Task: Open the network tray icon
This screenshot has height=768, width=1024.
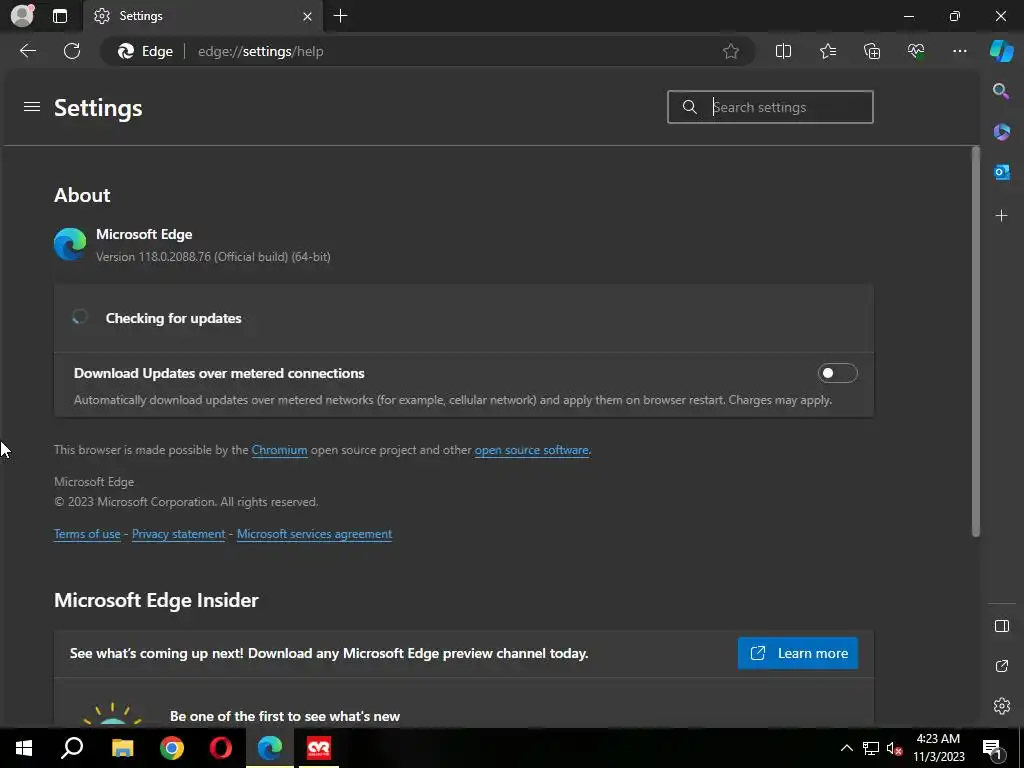Action: click(x=871, y=748)
